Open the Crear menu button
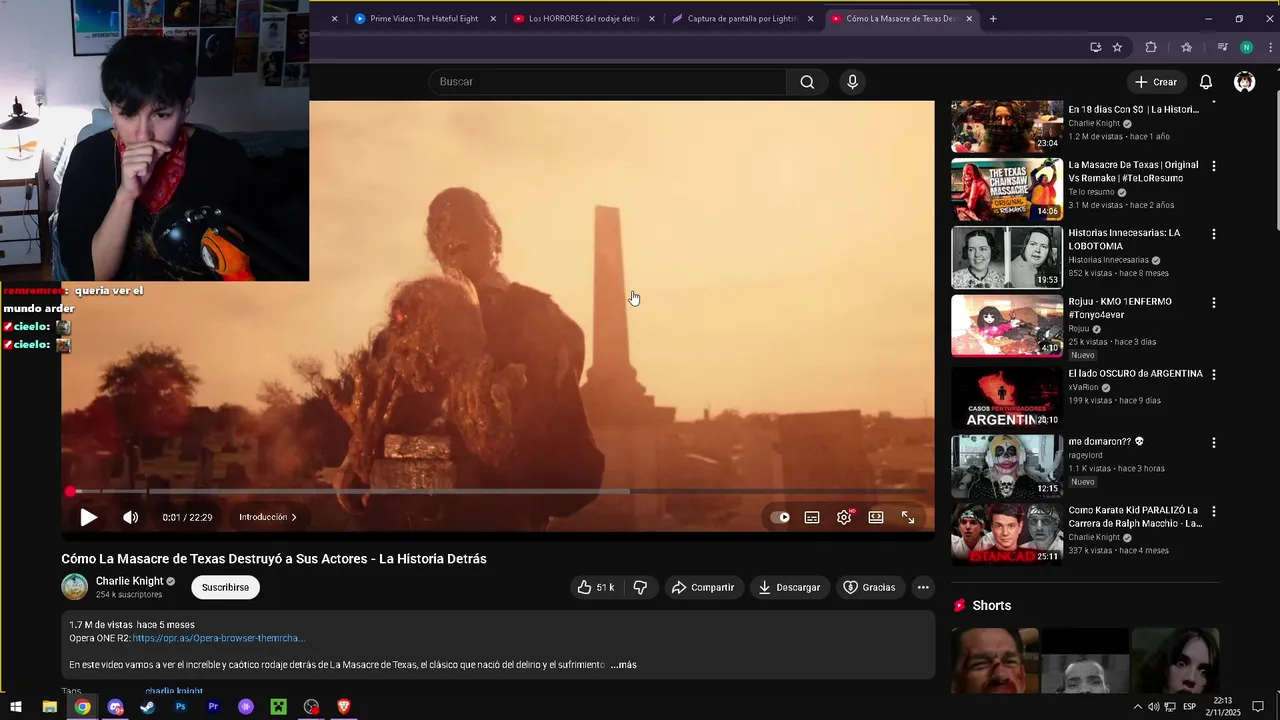Viewport: 1280px width, 720px height. click(1156, 82)
